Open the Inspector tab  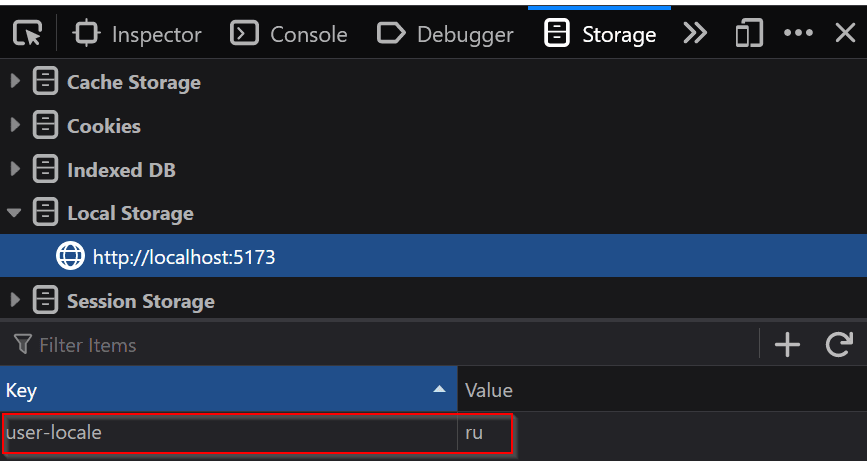(138, 34)
